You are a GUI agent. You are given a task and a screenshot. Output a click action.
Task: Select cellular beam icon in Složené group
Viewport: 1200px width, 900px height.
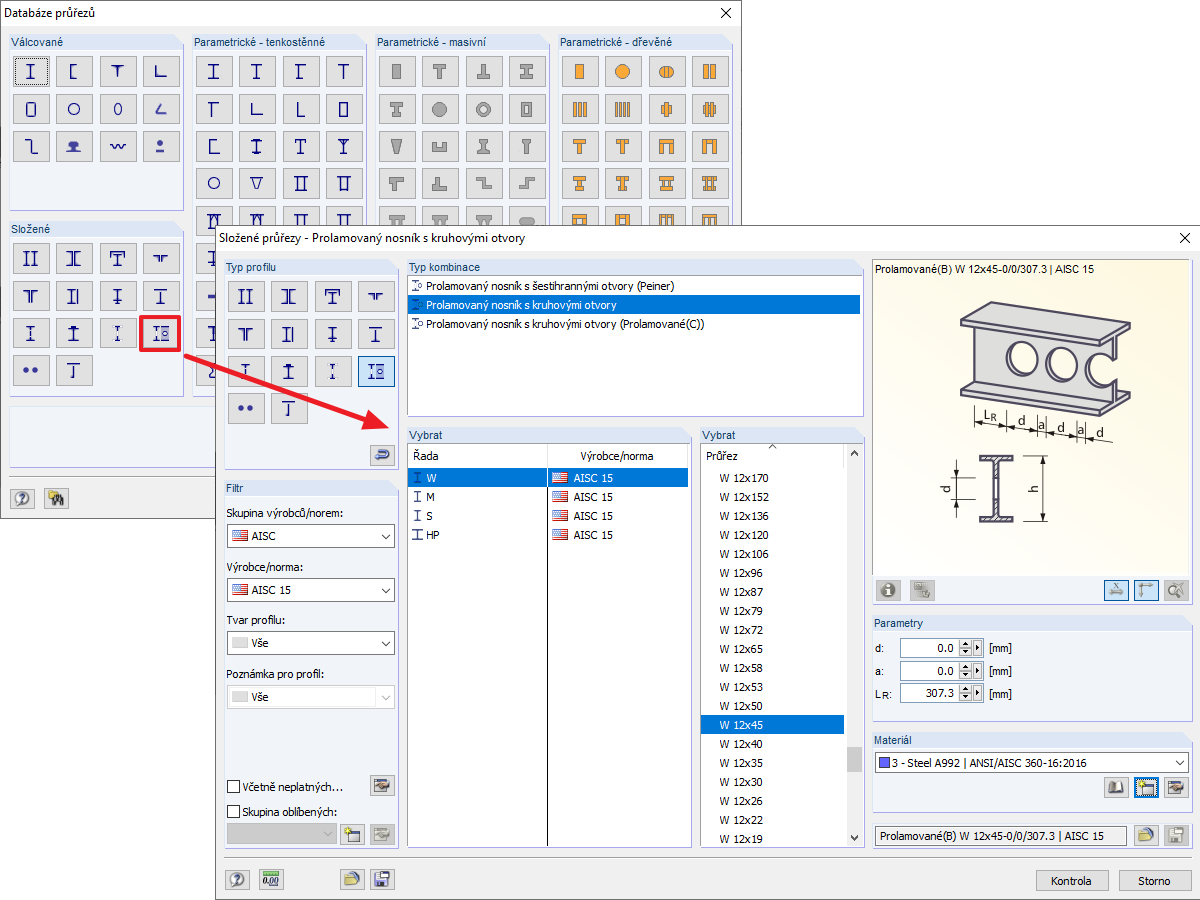[x=161, y=333]
